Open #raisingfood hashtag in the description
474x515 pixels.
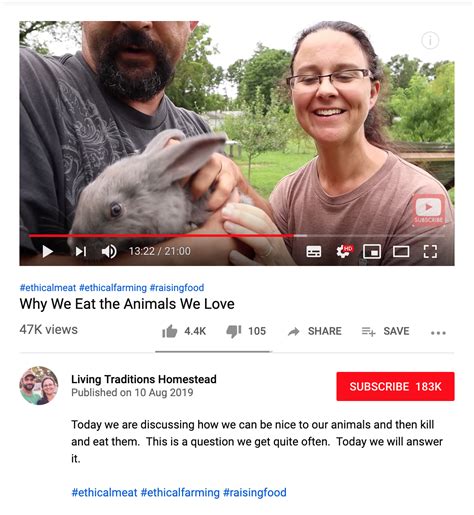pos(255,492)
